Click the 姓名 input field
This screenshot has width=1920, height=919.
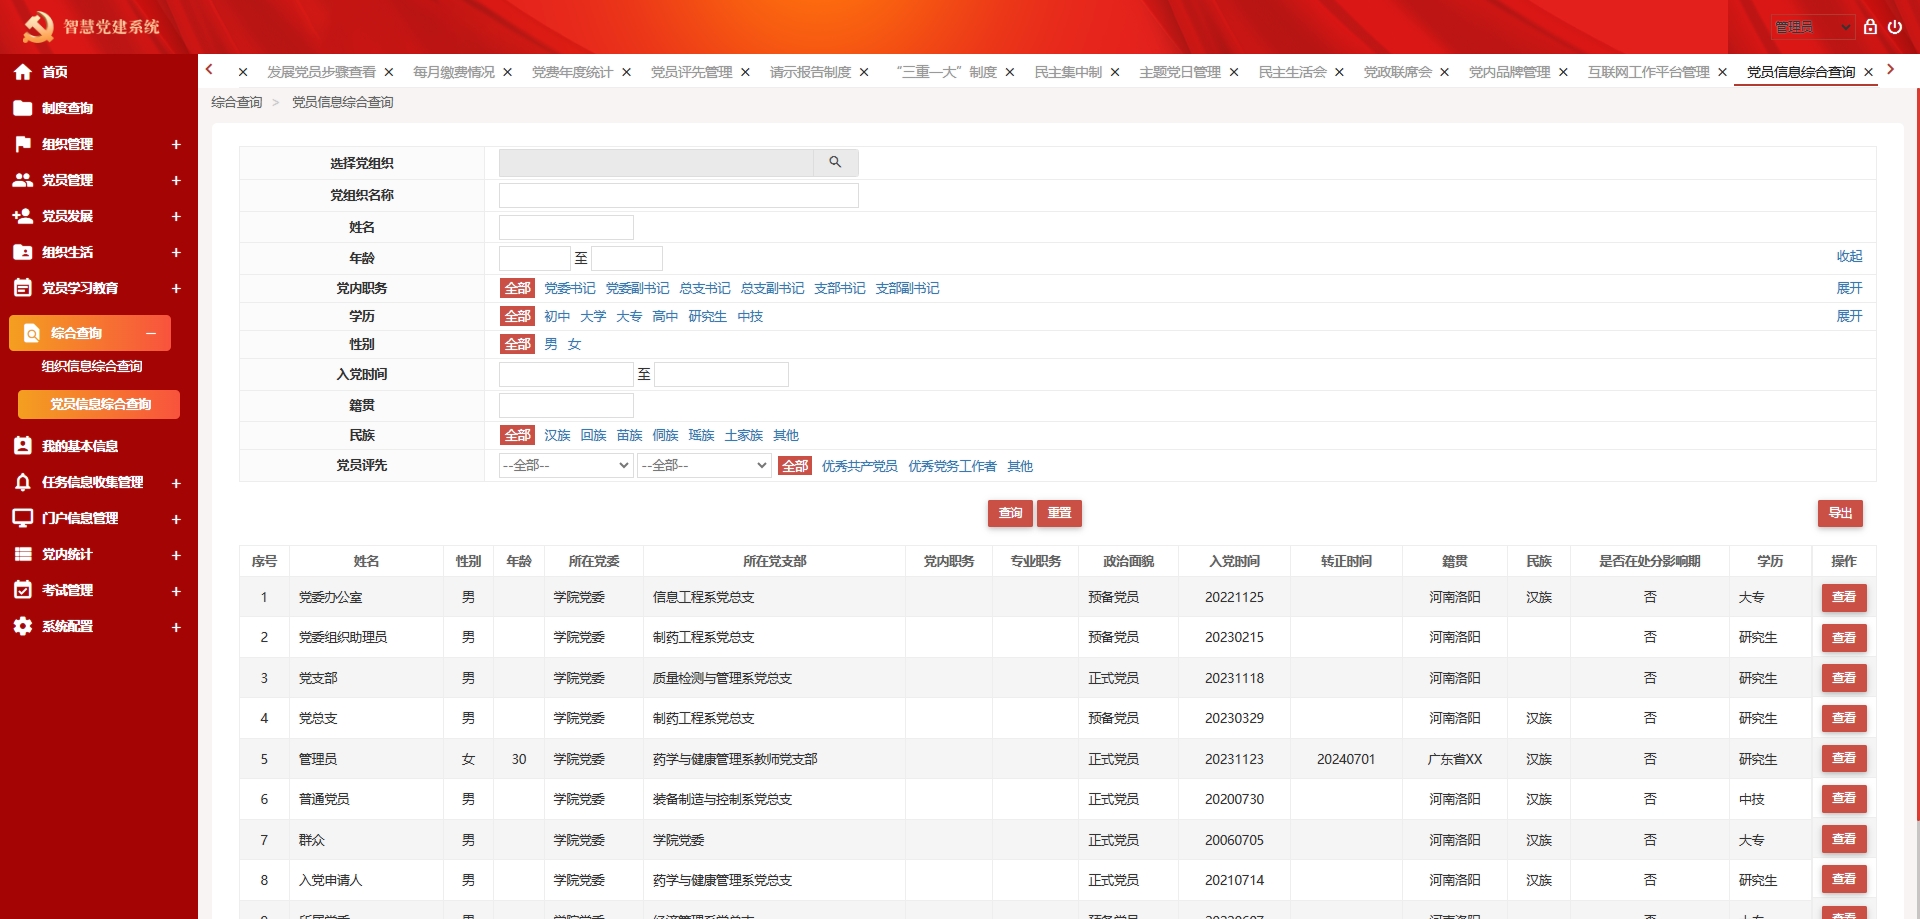566,227
